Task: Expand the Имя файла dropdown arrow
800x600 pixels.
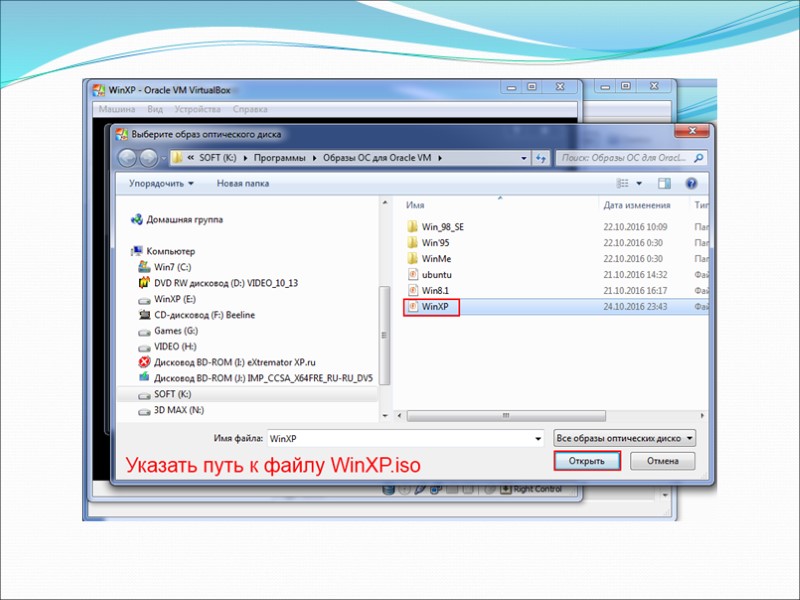Action: (538, 438)
